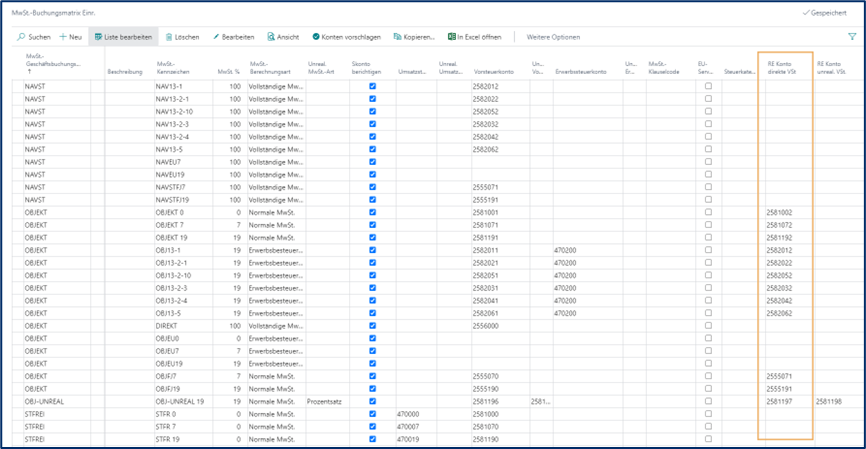This screenshot has height=449, width=866.
Task: Click the Beschreibung cell of NAV13-1 row
Action: (x=129, y=86)
